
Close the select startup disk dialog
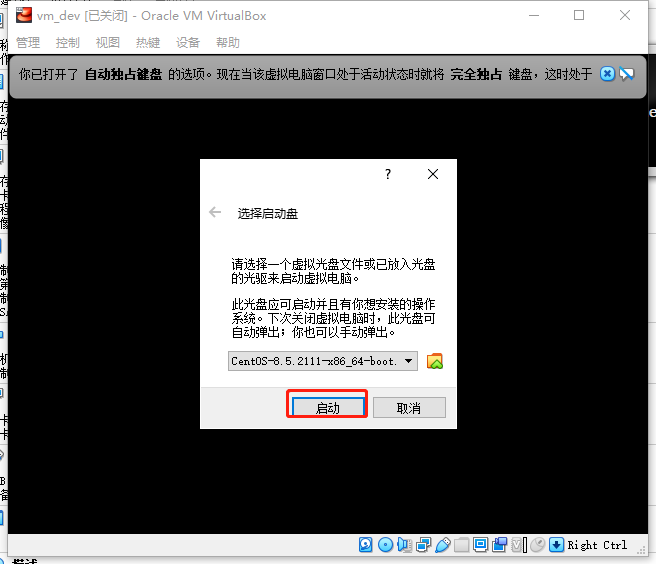pyautogui.click(x=433, y=174)
